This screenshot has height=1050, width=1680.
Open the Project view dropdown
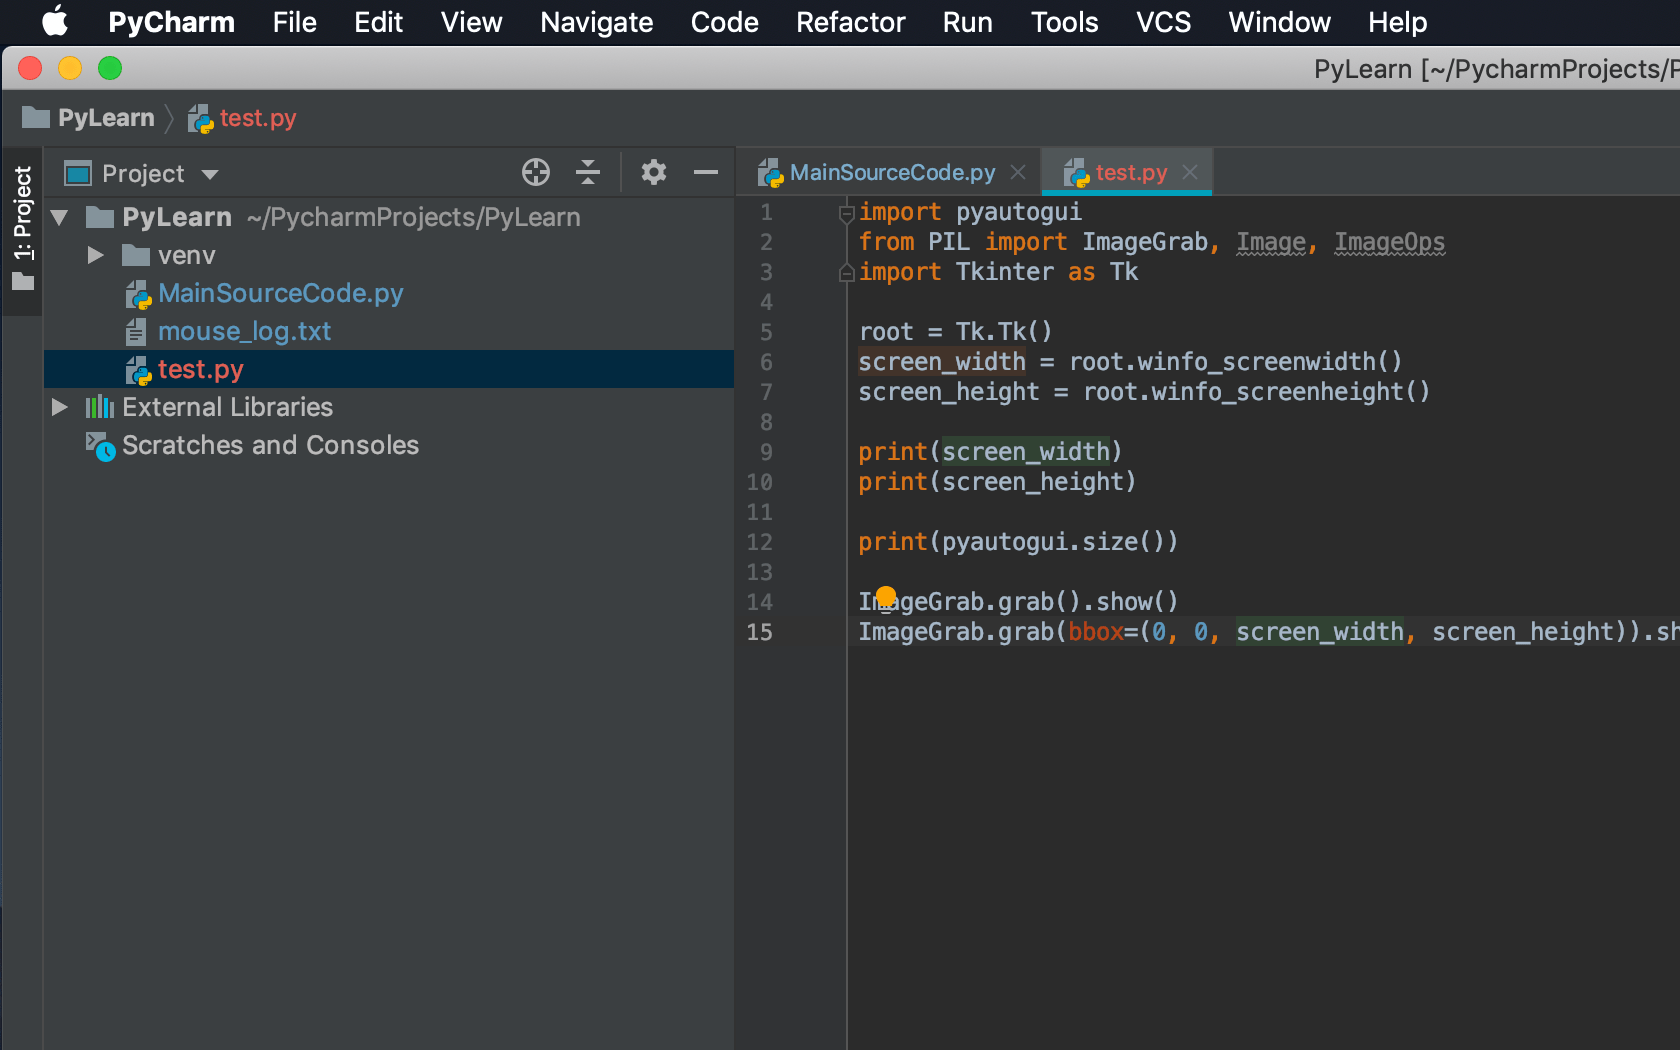pos(142,172)
